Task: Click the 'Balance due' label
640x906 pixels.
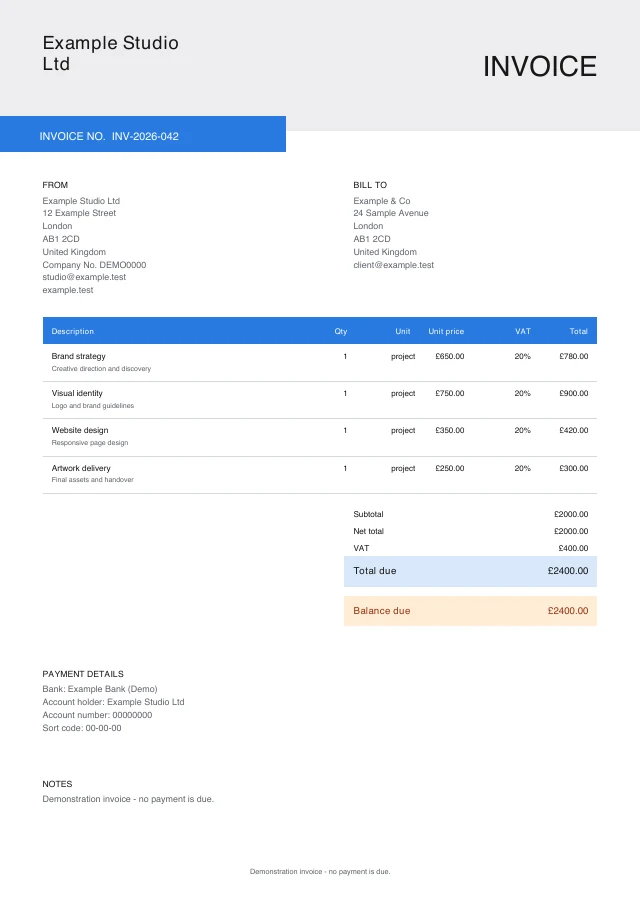Action: [x=381, y=611]
